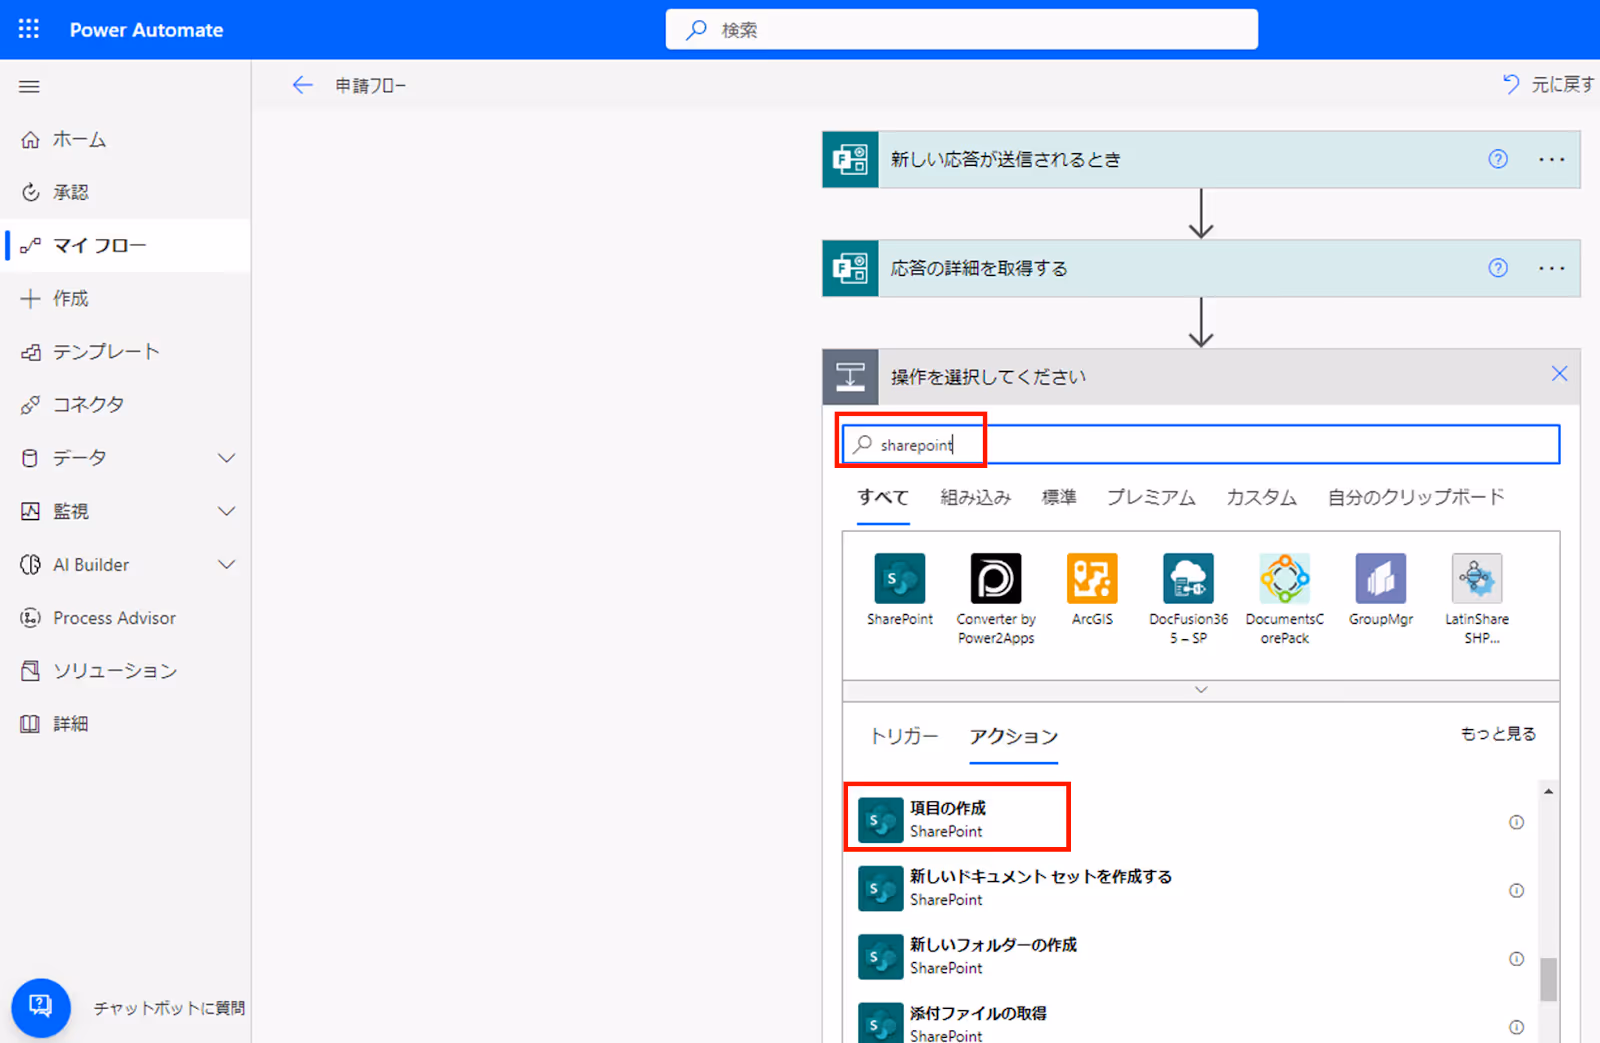
Task: Show info for 新しいドキュメント セットを作成する action
Action: [x=1516, y=890]
